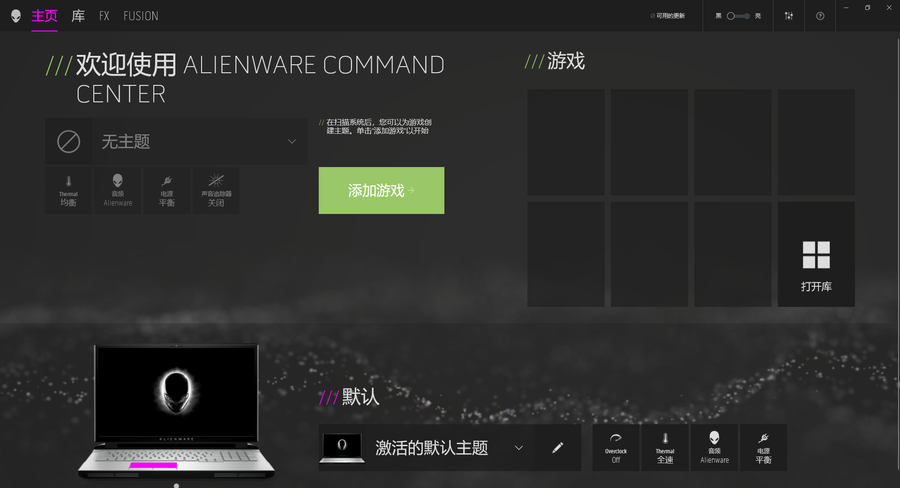Open the 声音追踪器 关闭 tile
Viewport: 900px width, 488px height.
coord(216,190)
